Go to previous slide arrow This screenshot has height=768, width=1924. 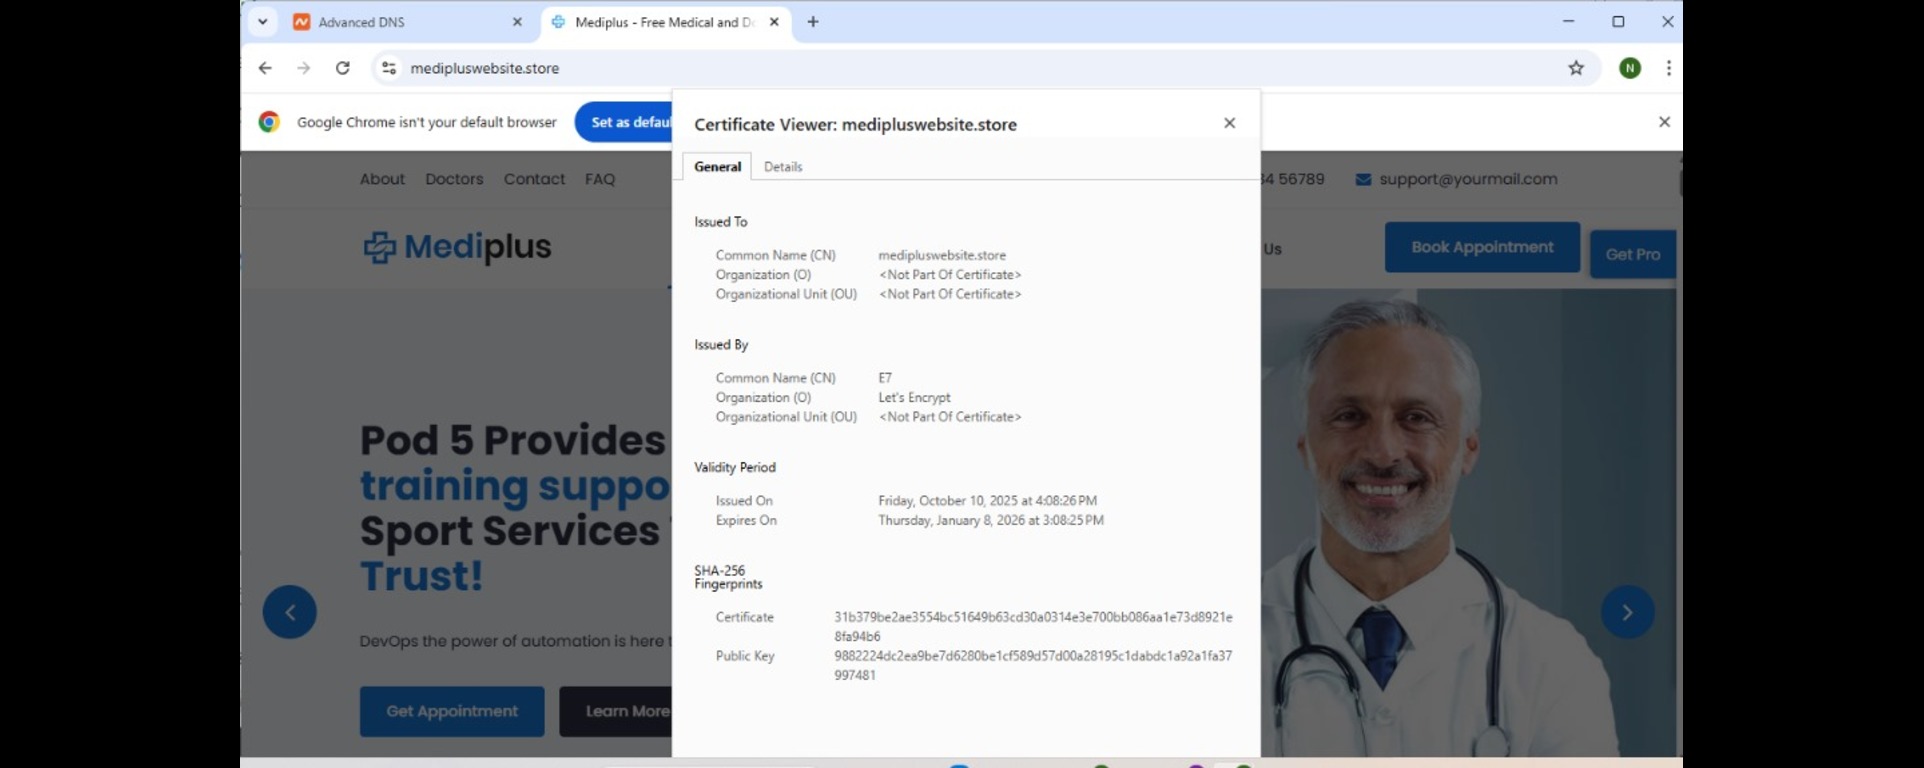coord(290,612)
